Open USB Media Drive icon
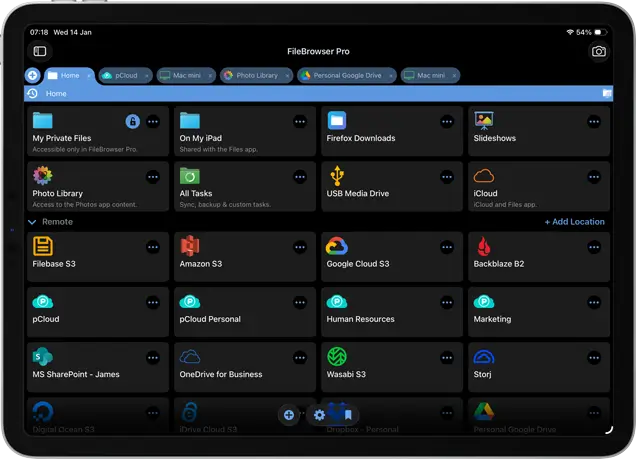Image resolution: width=636 pixels, height=459 pixels. point(337,176)
